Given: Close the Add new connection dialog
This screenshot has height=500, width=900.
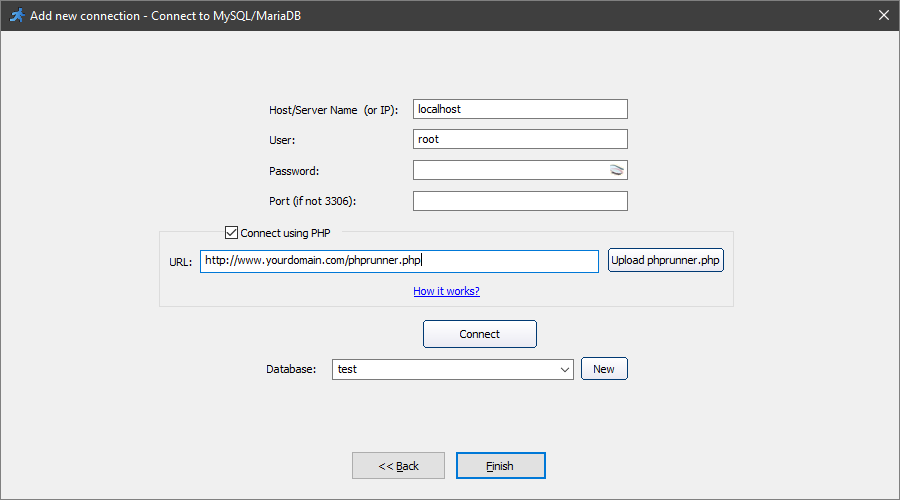Looking at the screenshot, I should 883,15.
